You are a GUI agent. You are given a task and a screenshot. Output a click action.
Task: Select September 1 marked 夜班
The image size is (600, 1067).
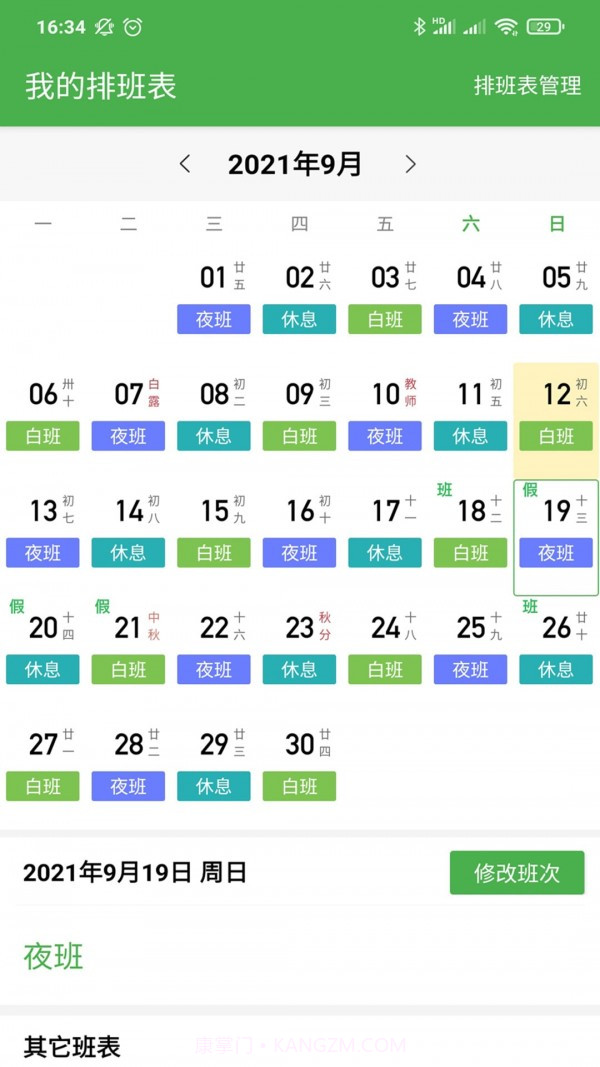[x=213, y=294]
